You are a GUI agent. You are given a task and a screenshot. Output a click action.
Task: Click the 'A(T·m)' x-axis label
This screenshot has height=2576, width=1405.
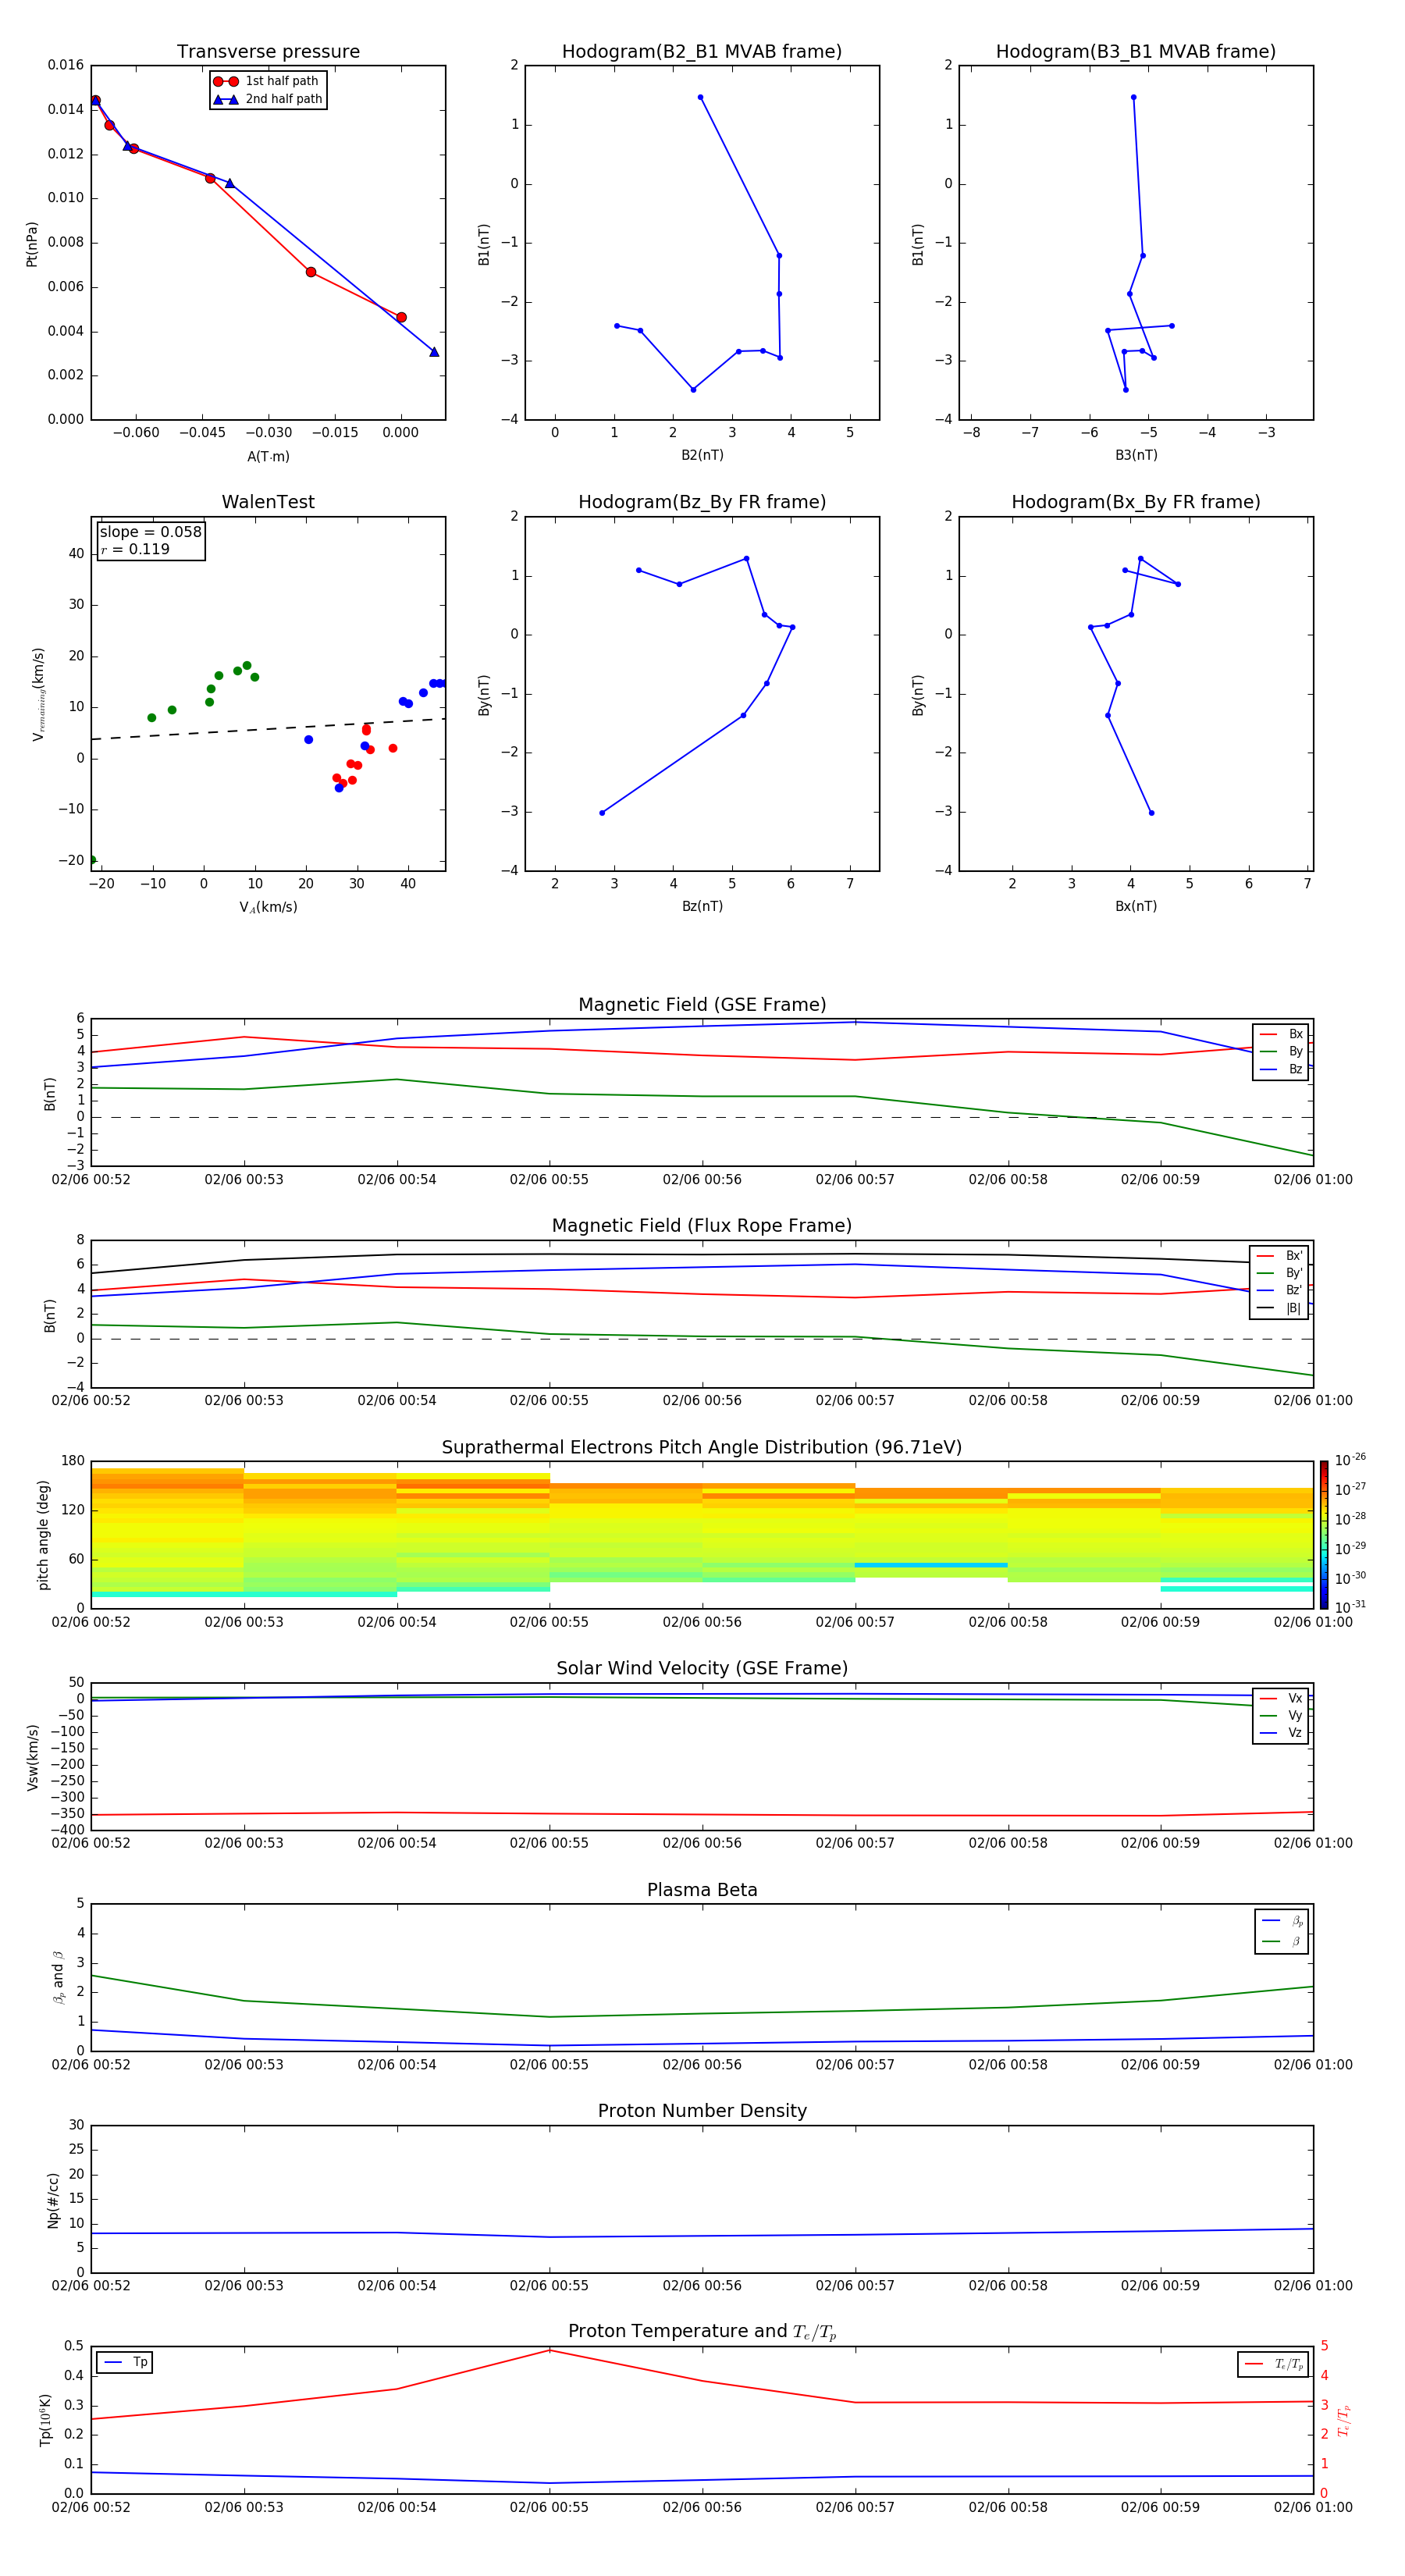pyautogui.click(x=268, y=456)
